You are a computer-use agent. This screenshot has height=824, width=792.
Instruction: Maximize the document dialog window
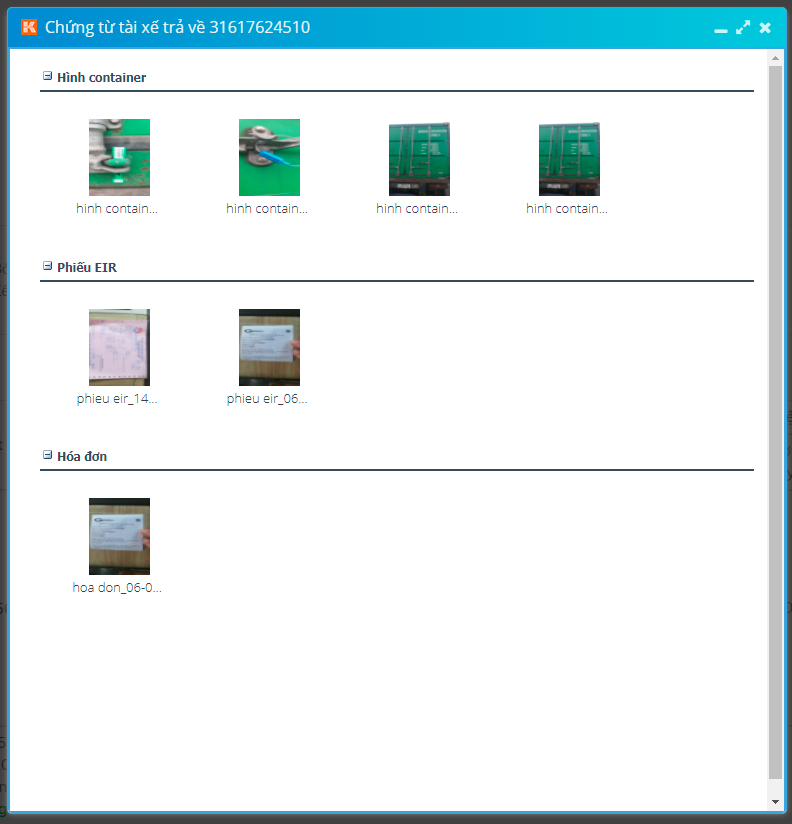coord(743,28)
